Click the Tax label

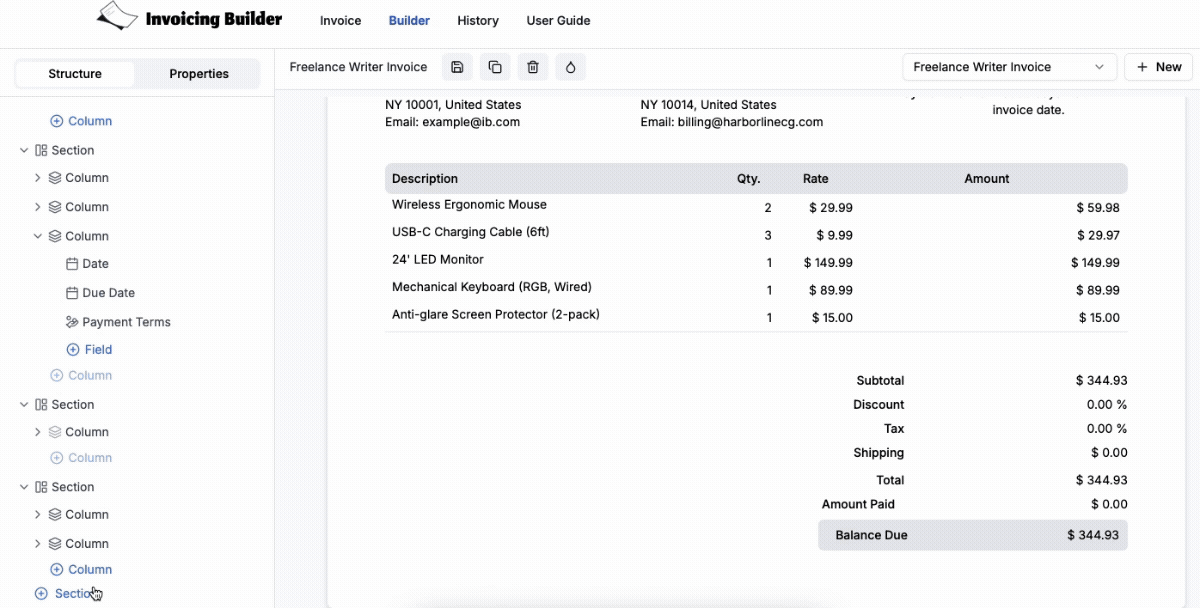pos(894,429)
